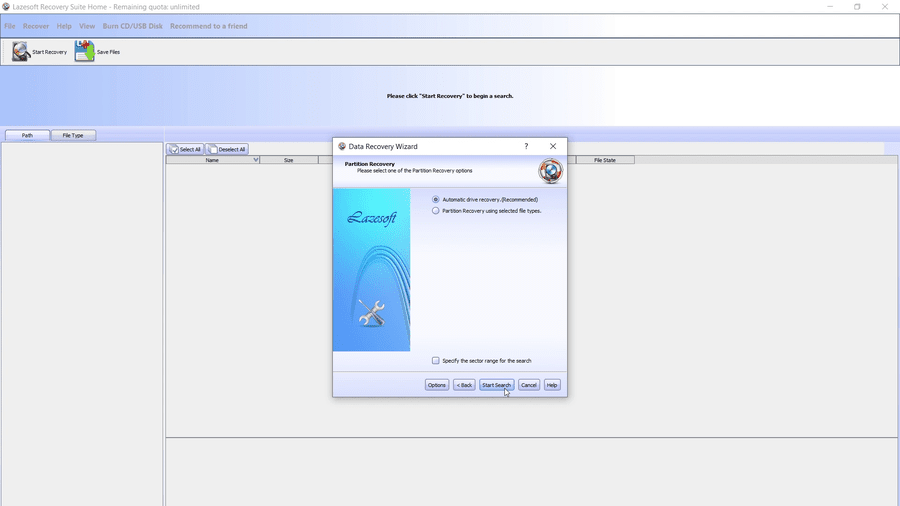Open the Recover menu
This screenshot has width=900, height=506.
pyautogui.click(x=36, y=26)
